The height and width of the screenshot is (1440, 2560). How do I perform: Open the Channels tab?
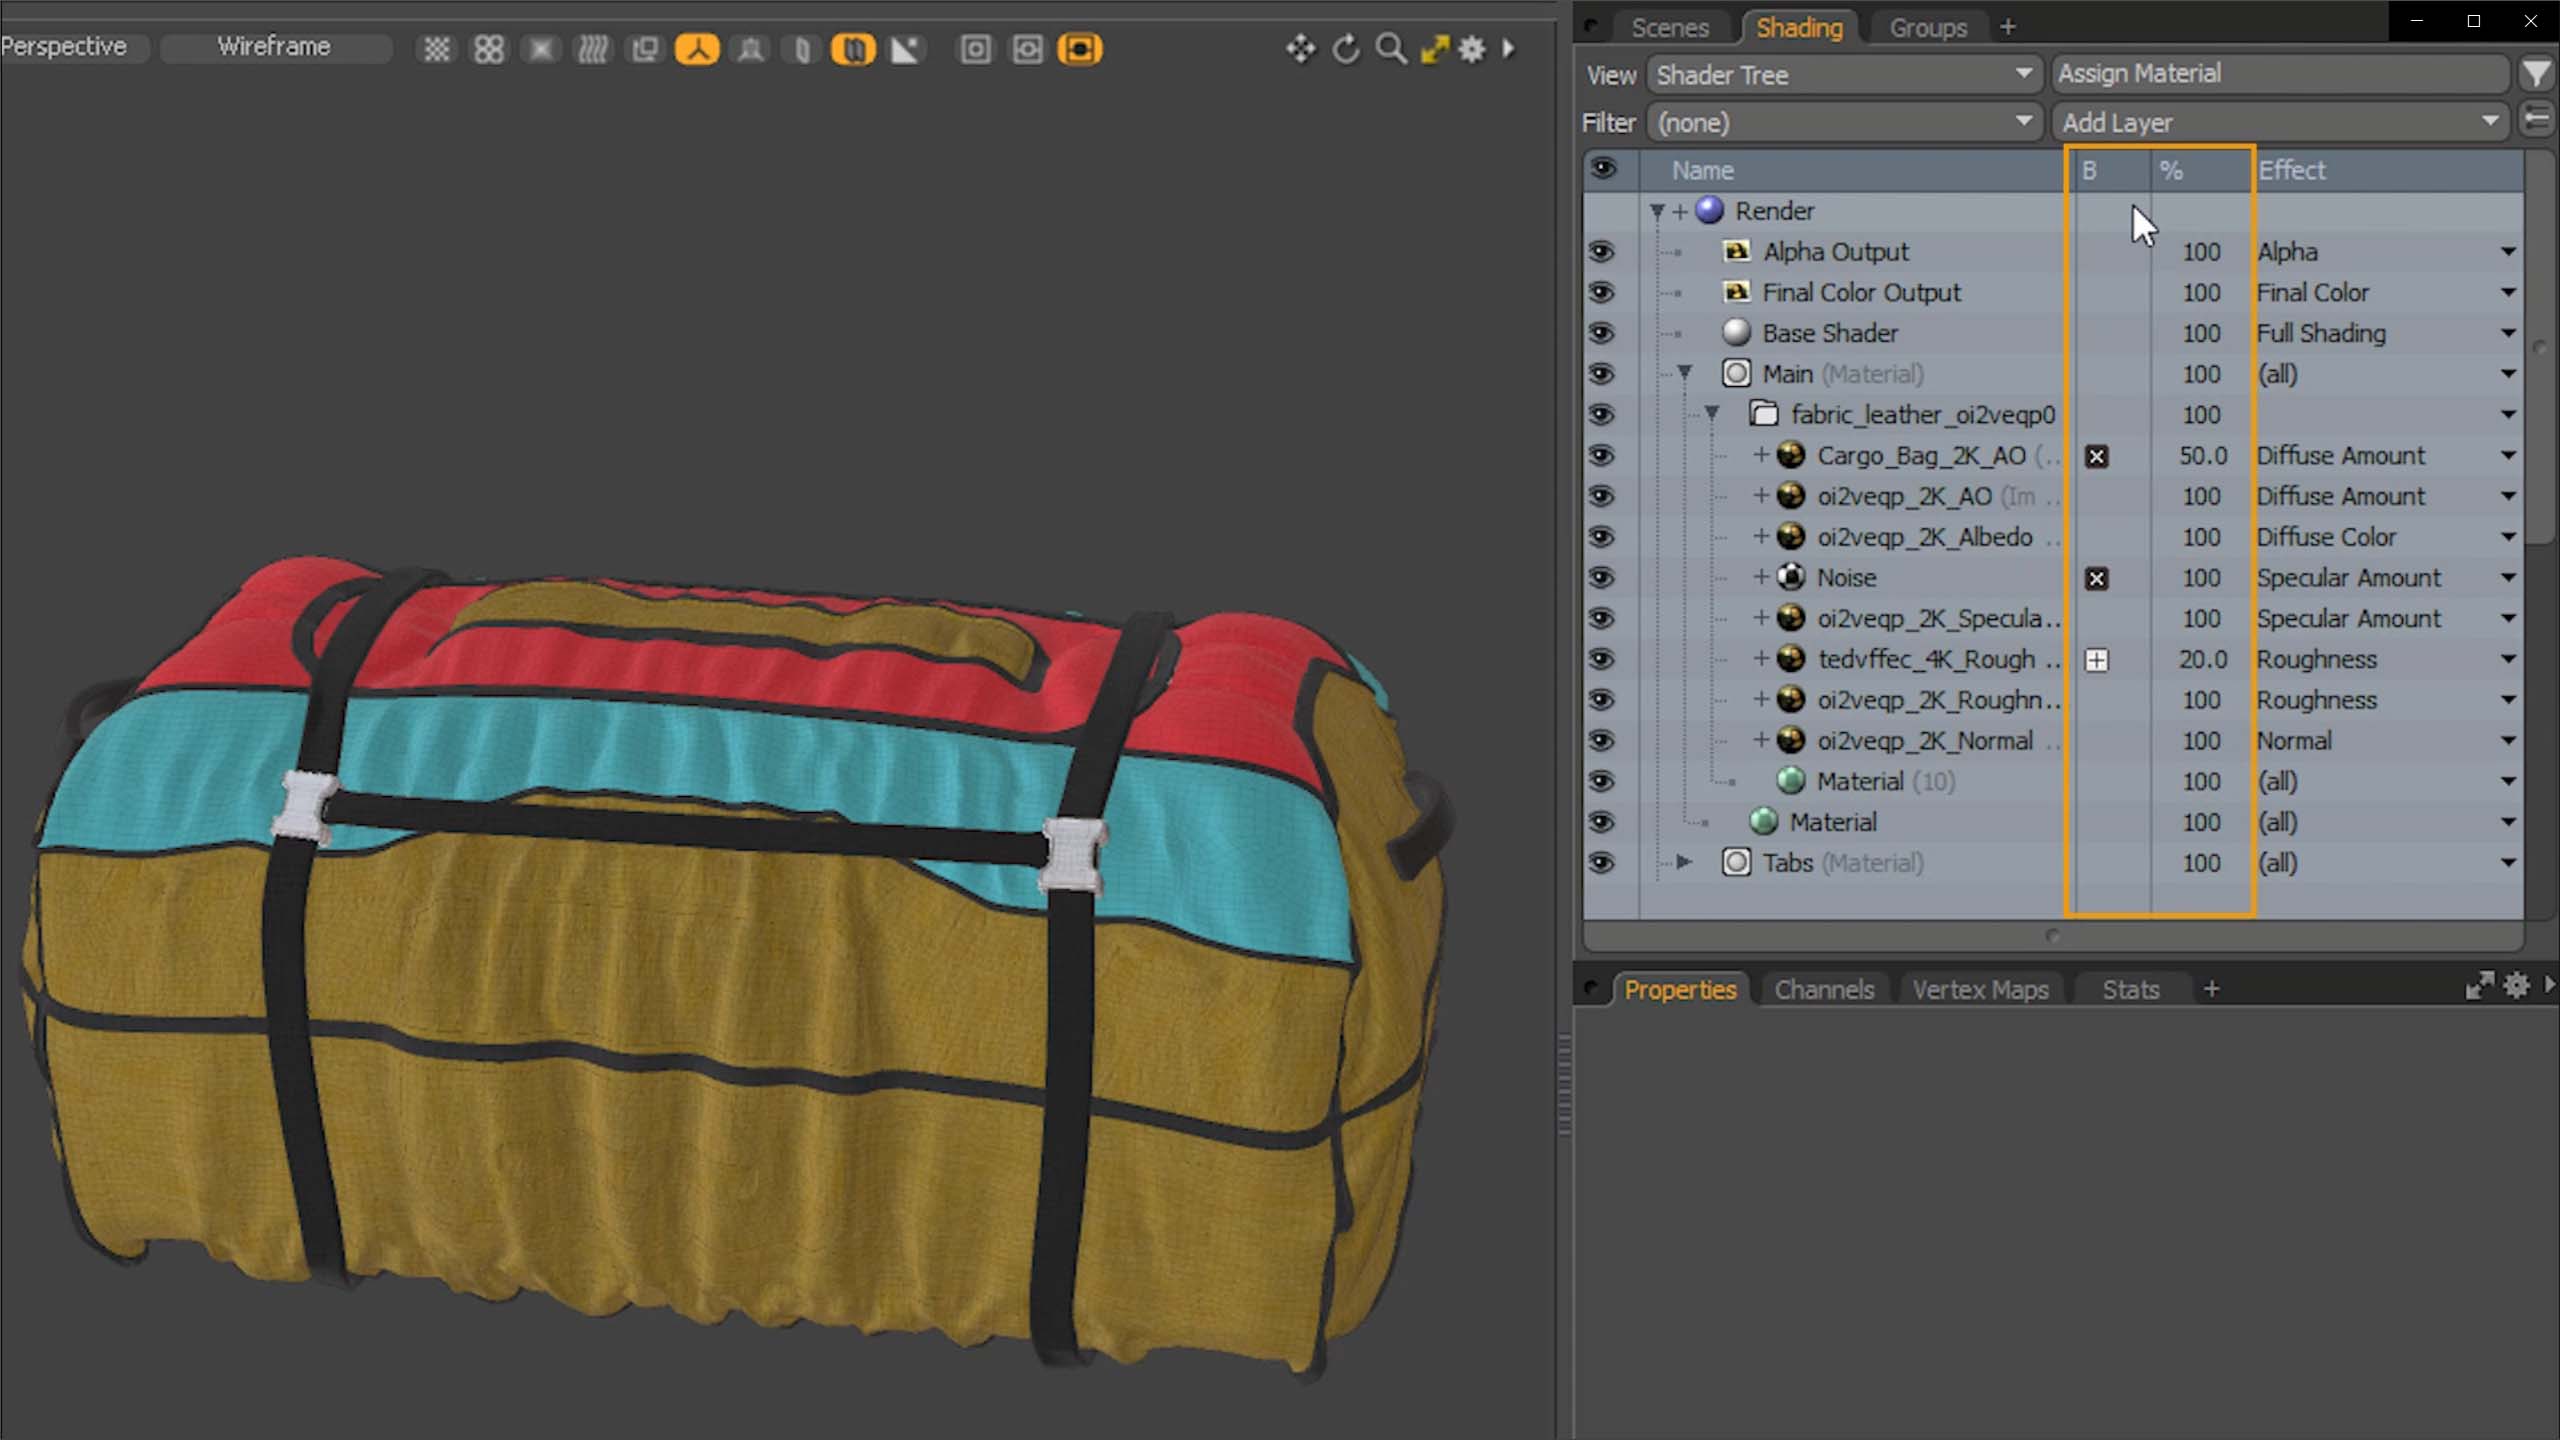coord(1824,989)
